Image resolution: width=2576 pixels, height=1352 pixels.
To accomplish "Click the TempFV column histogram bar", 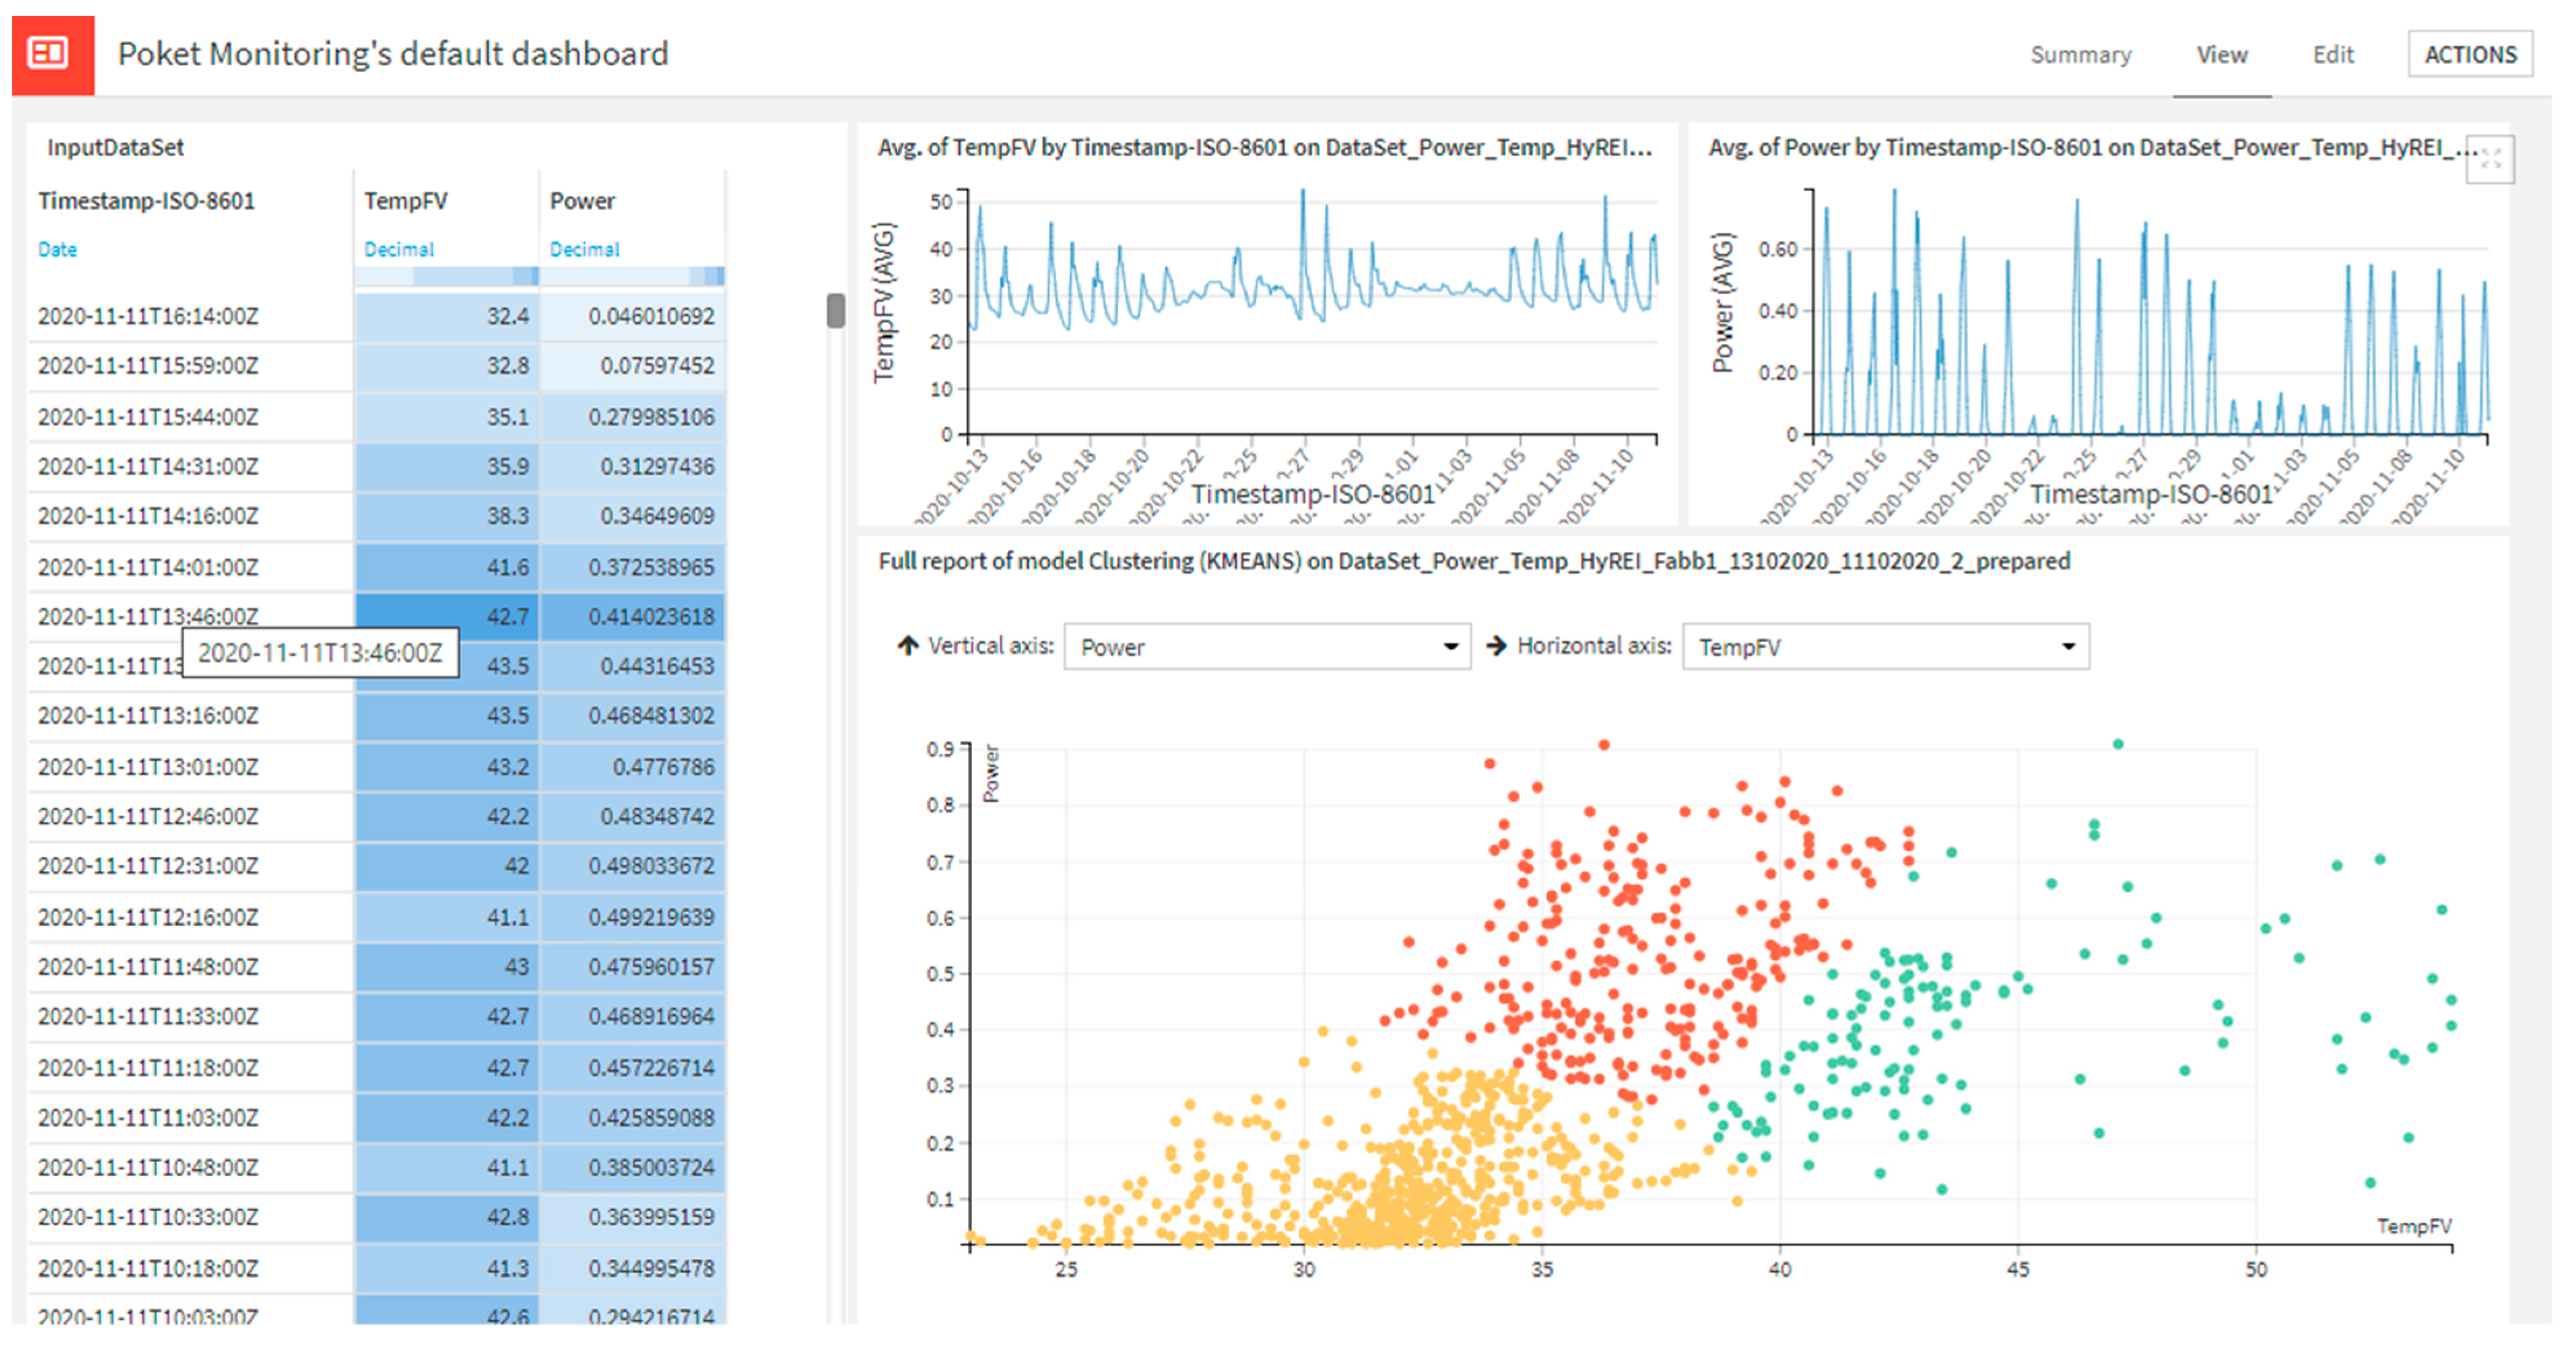I will point(446,276).
